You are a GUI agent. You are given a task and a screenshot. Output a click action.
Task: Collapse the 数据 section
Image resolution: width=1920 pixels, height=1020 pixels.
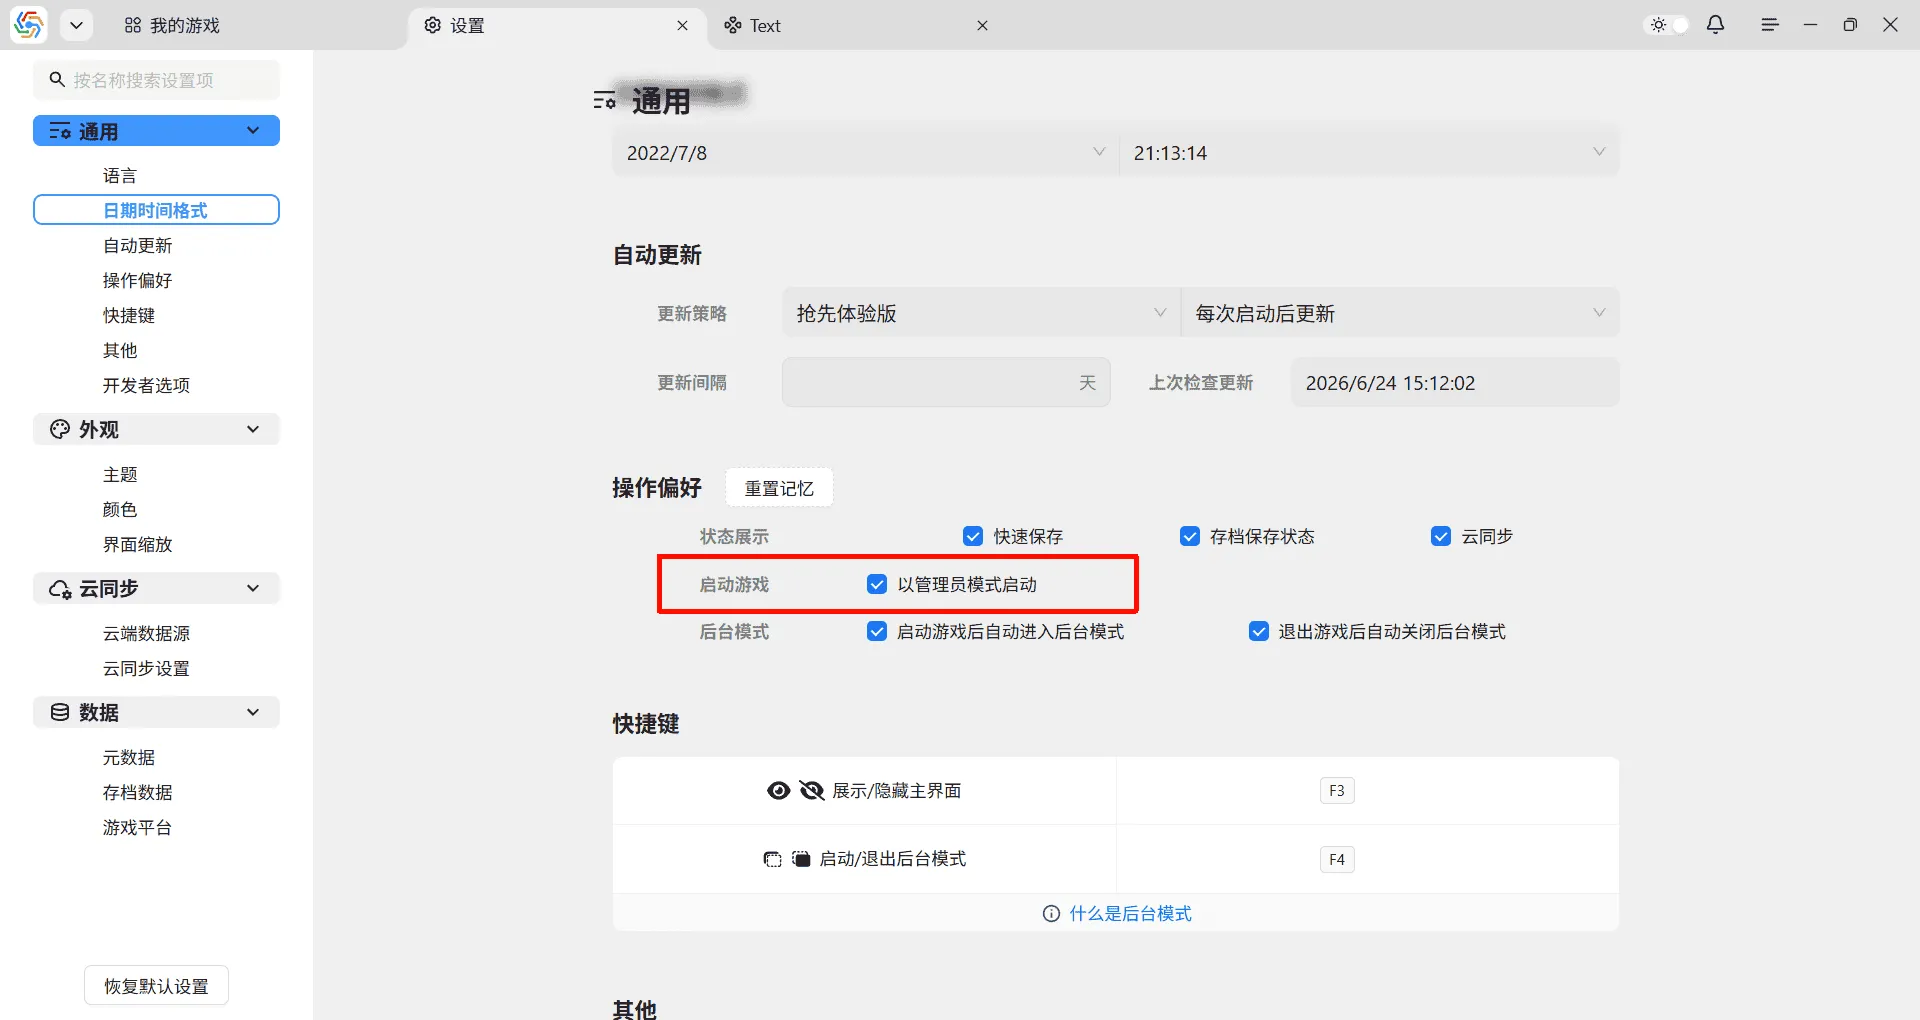pyautogui.click(x=157, y=712)
